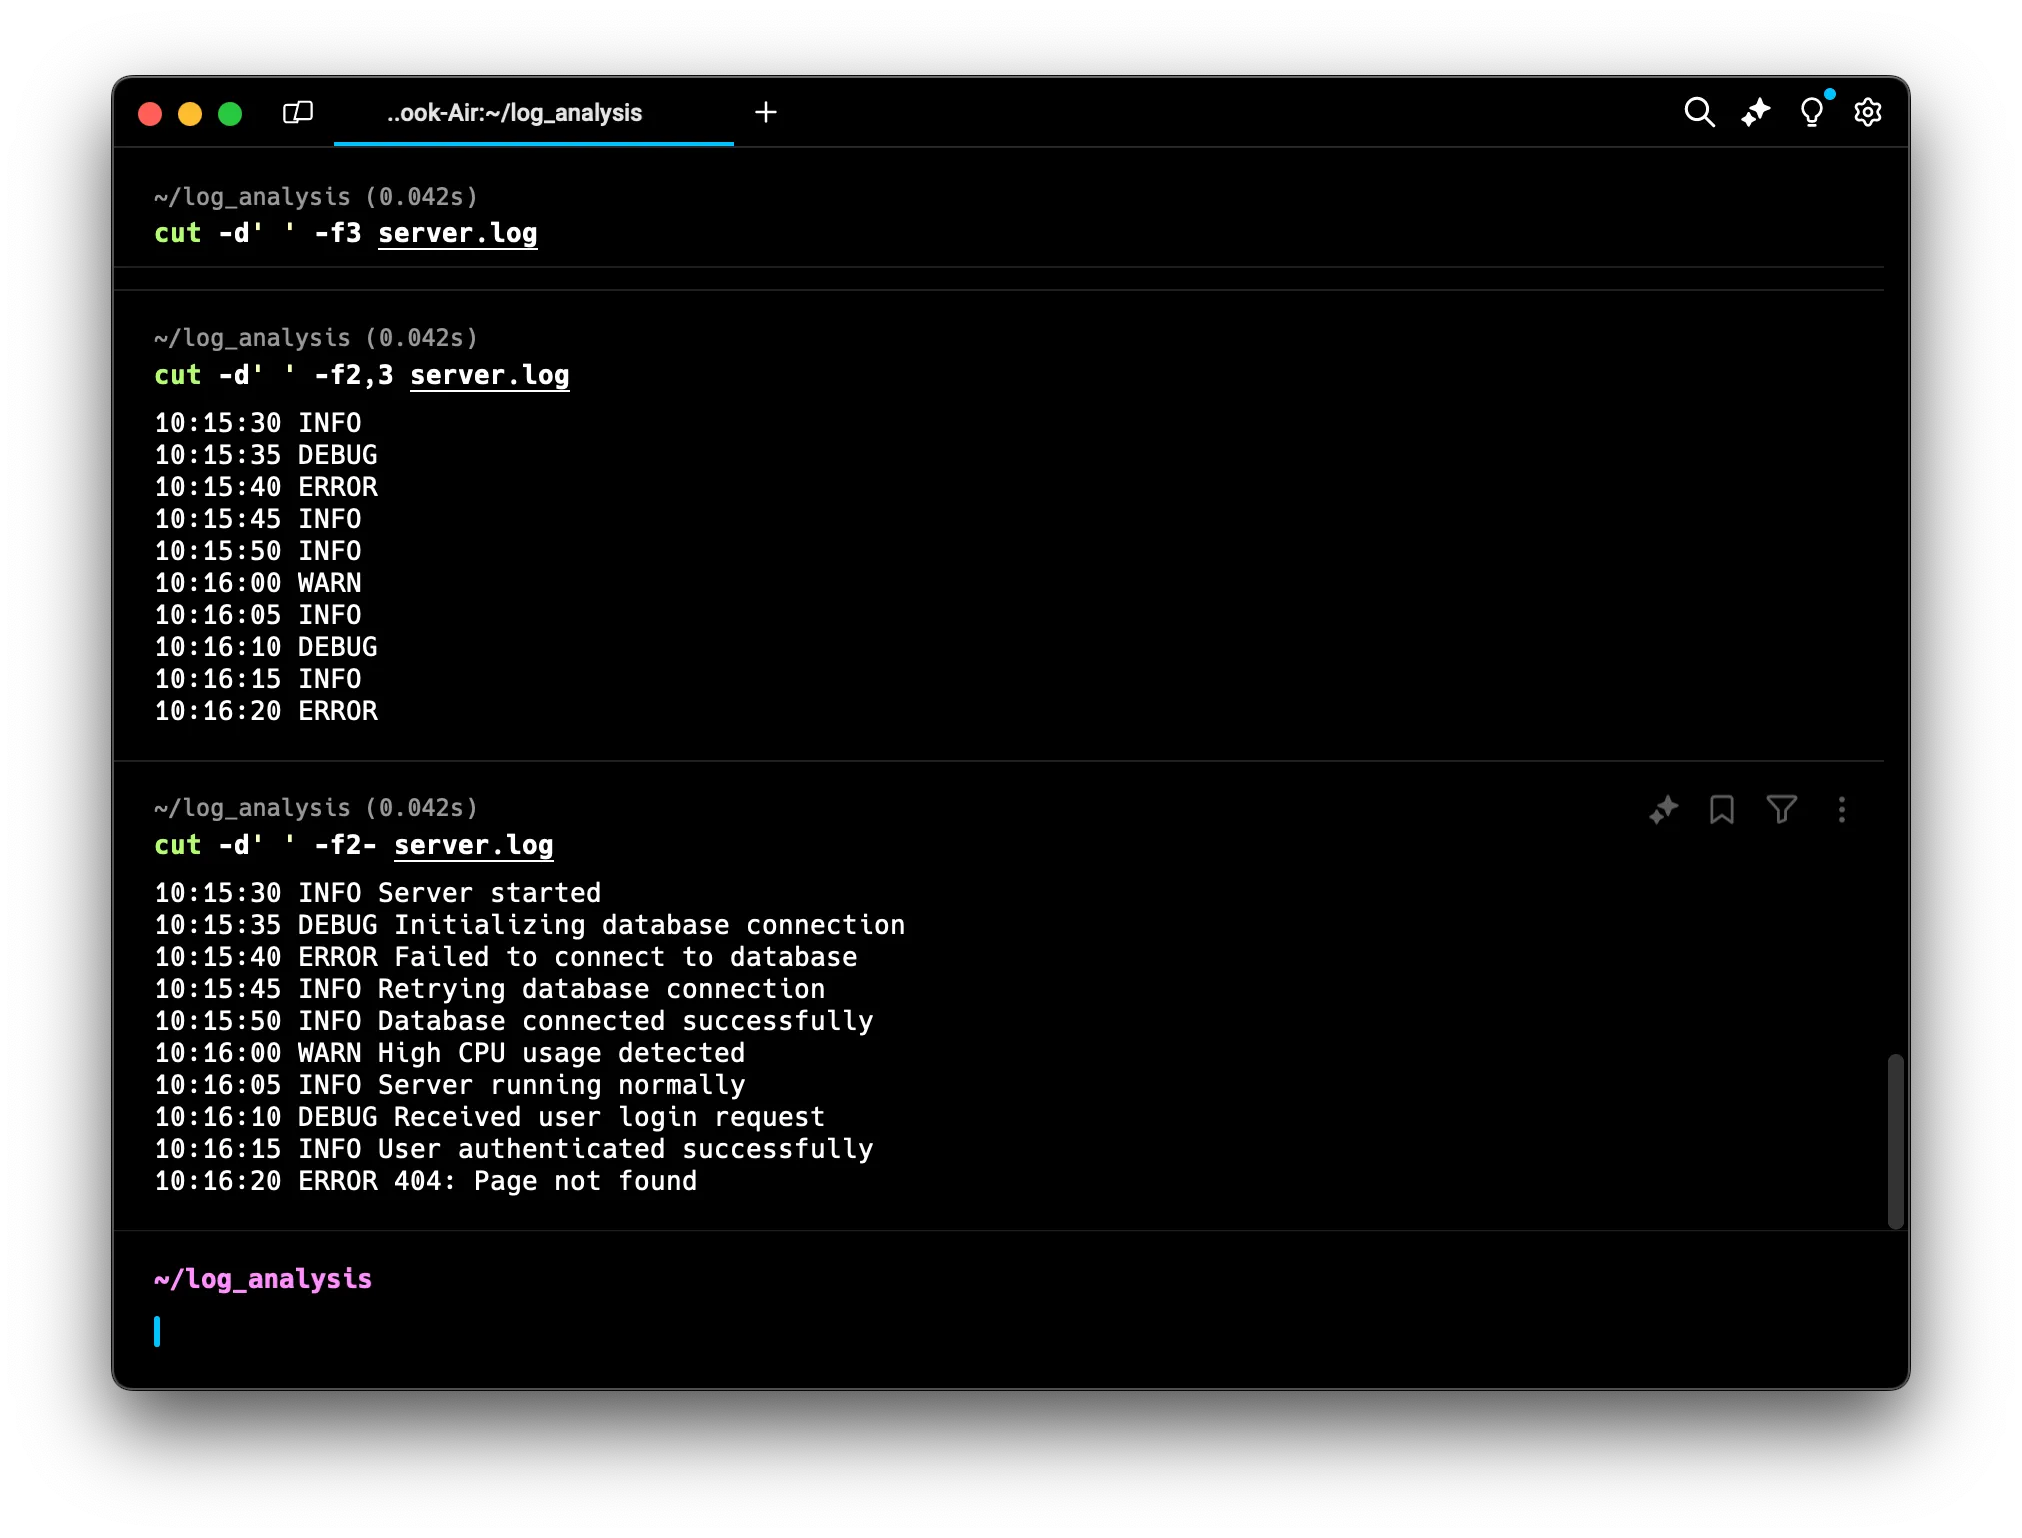Select the cut -f2,3 command block header
Viewport: 2022px width, 1538px height.
click(316, 338)
